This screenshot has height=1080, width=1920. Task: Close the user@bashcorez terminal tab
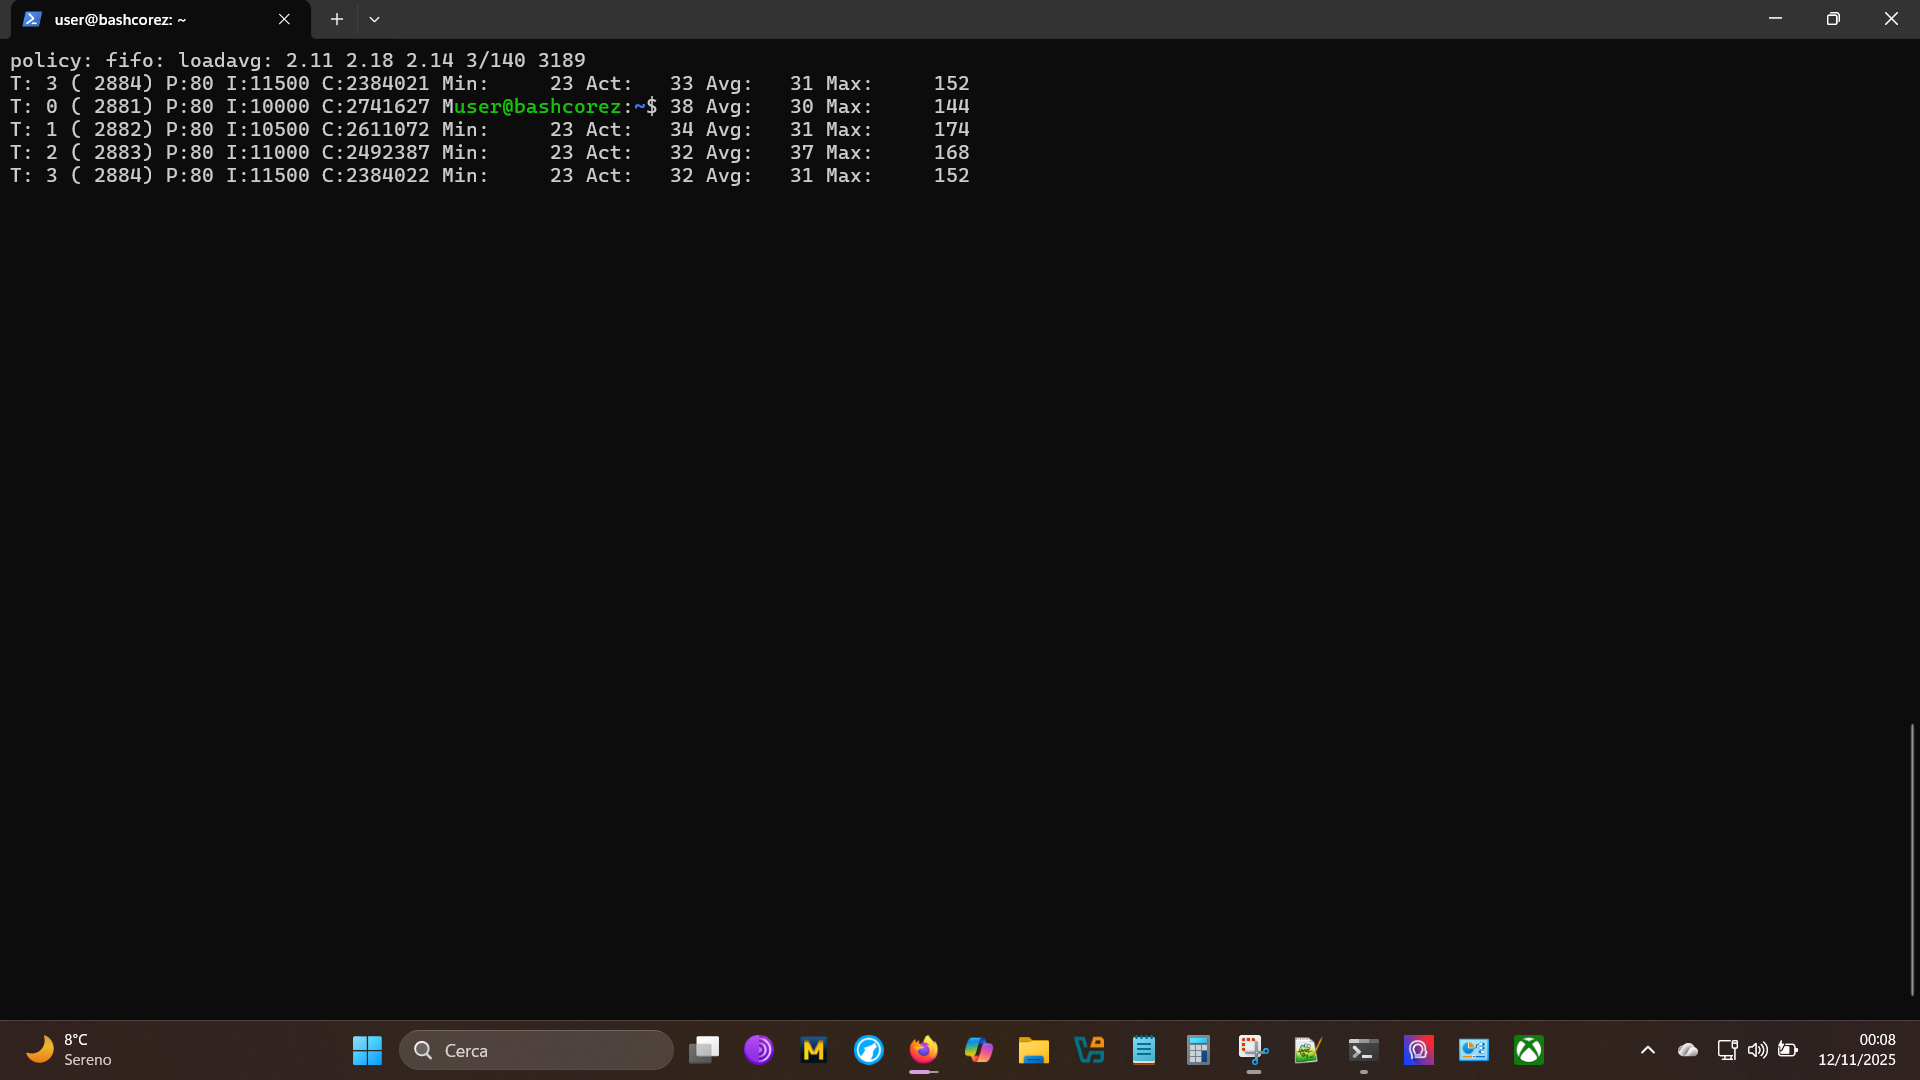(284, 19)
